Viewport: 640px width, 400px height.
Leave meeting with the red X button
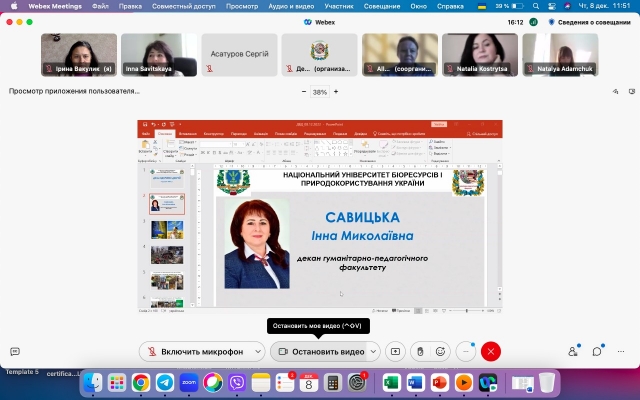pos(491,351)
